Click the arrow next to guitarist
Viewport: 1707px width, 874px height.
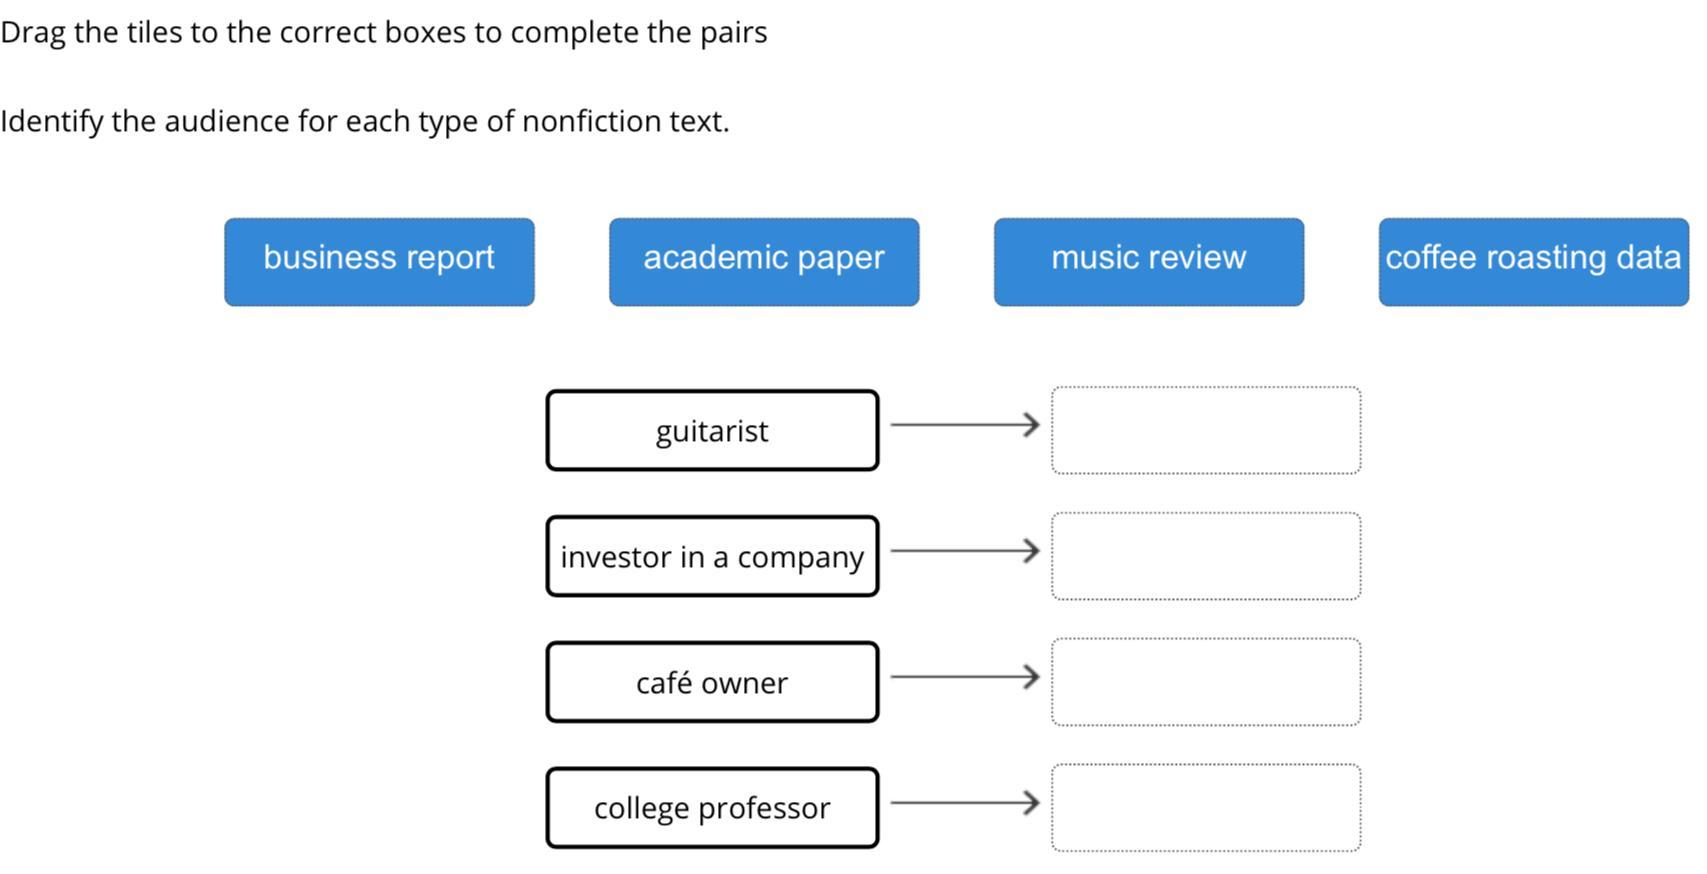tap(964, 425)
